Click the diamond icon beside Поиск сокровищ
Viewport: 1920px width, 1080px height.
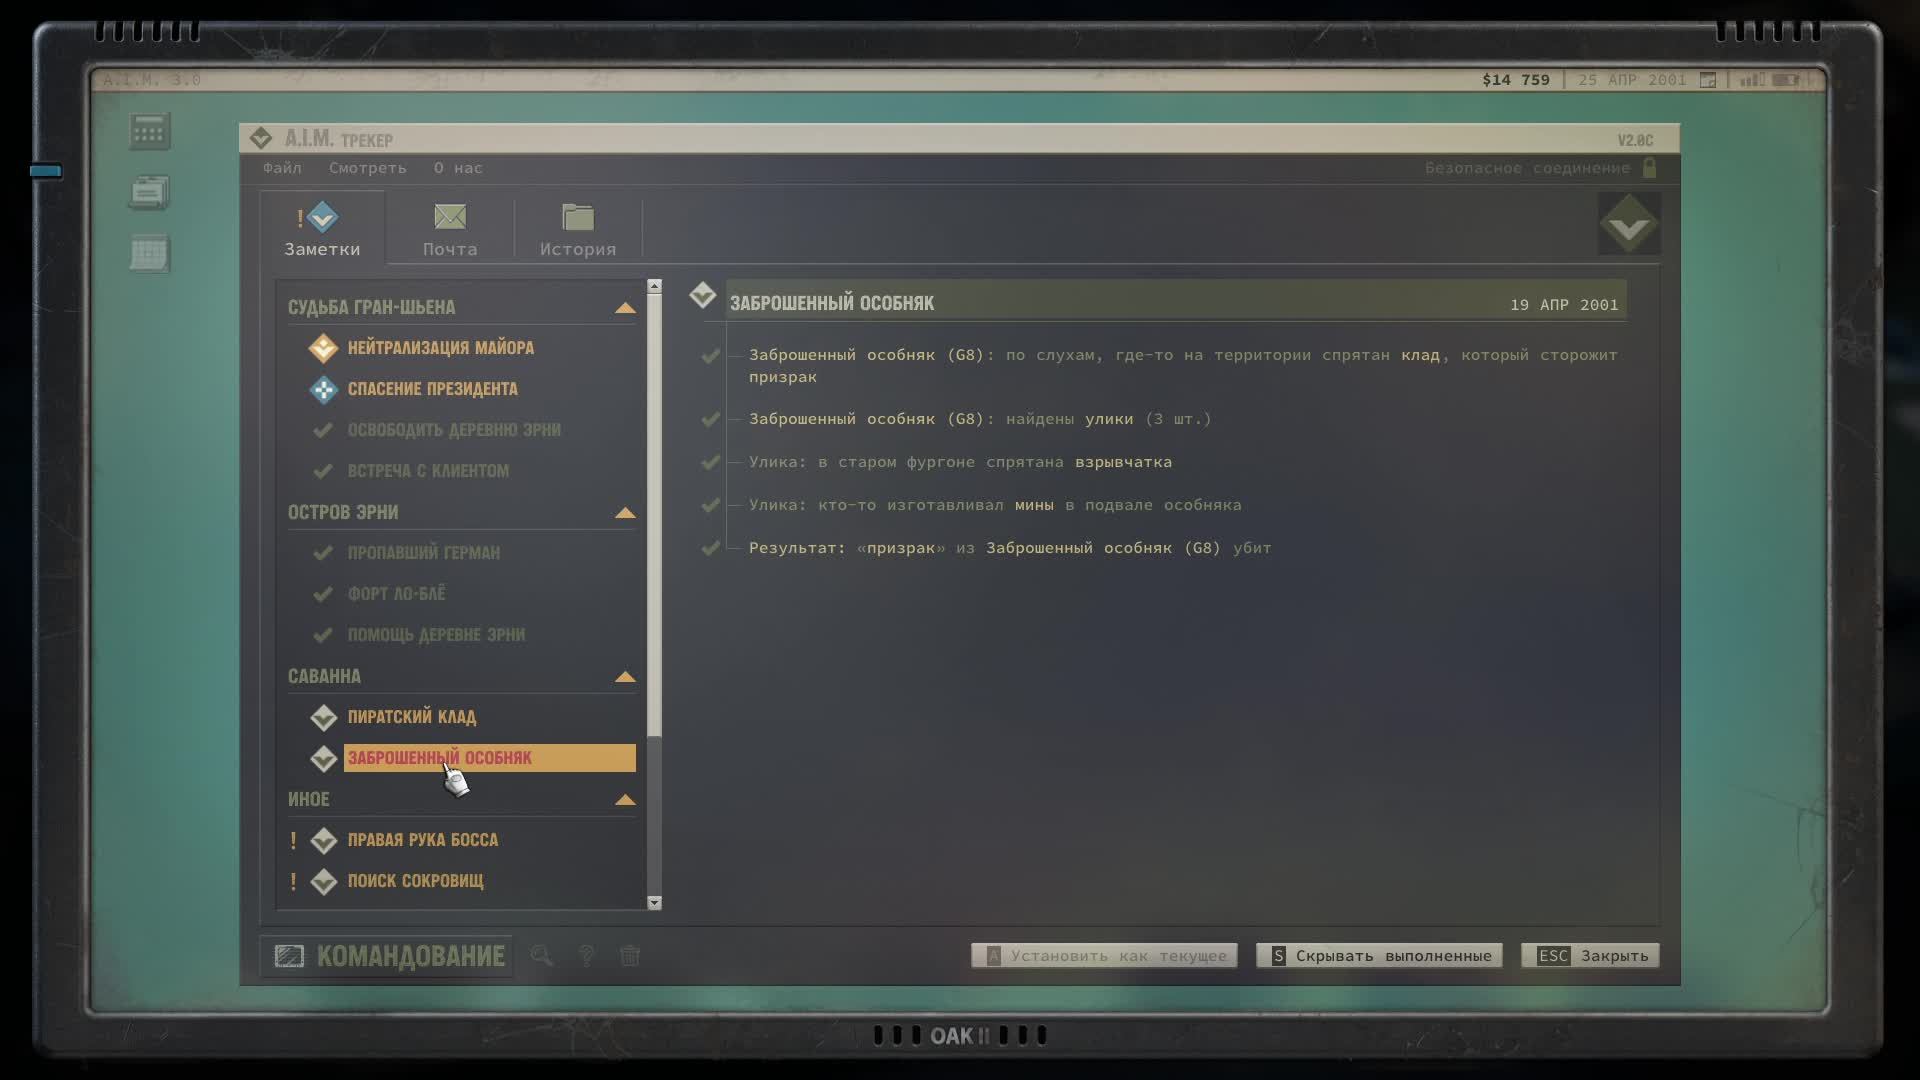323,881
